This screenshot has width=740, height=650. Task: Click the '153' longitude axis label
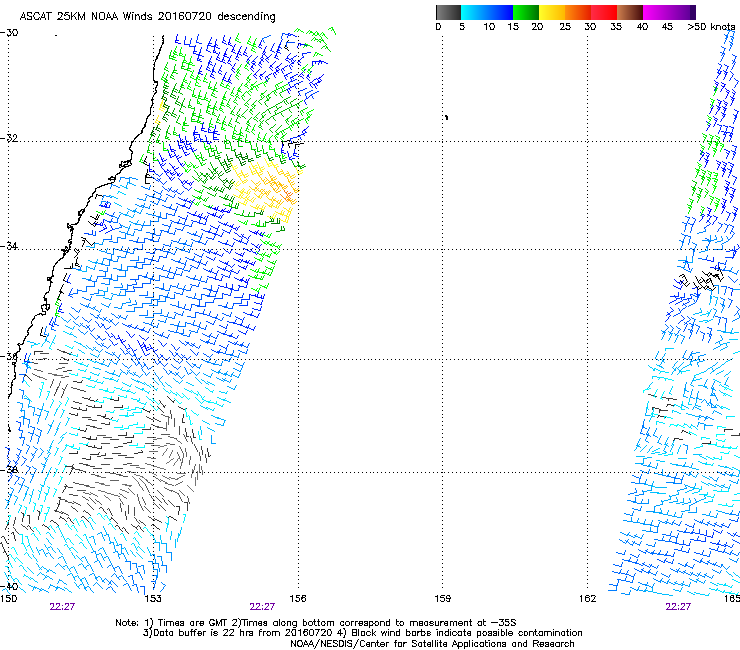(153, 599)
